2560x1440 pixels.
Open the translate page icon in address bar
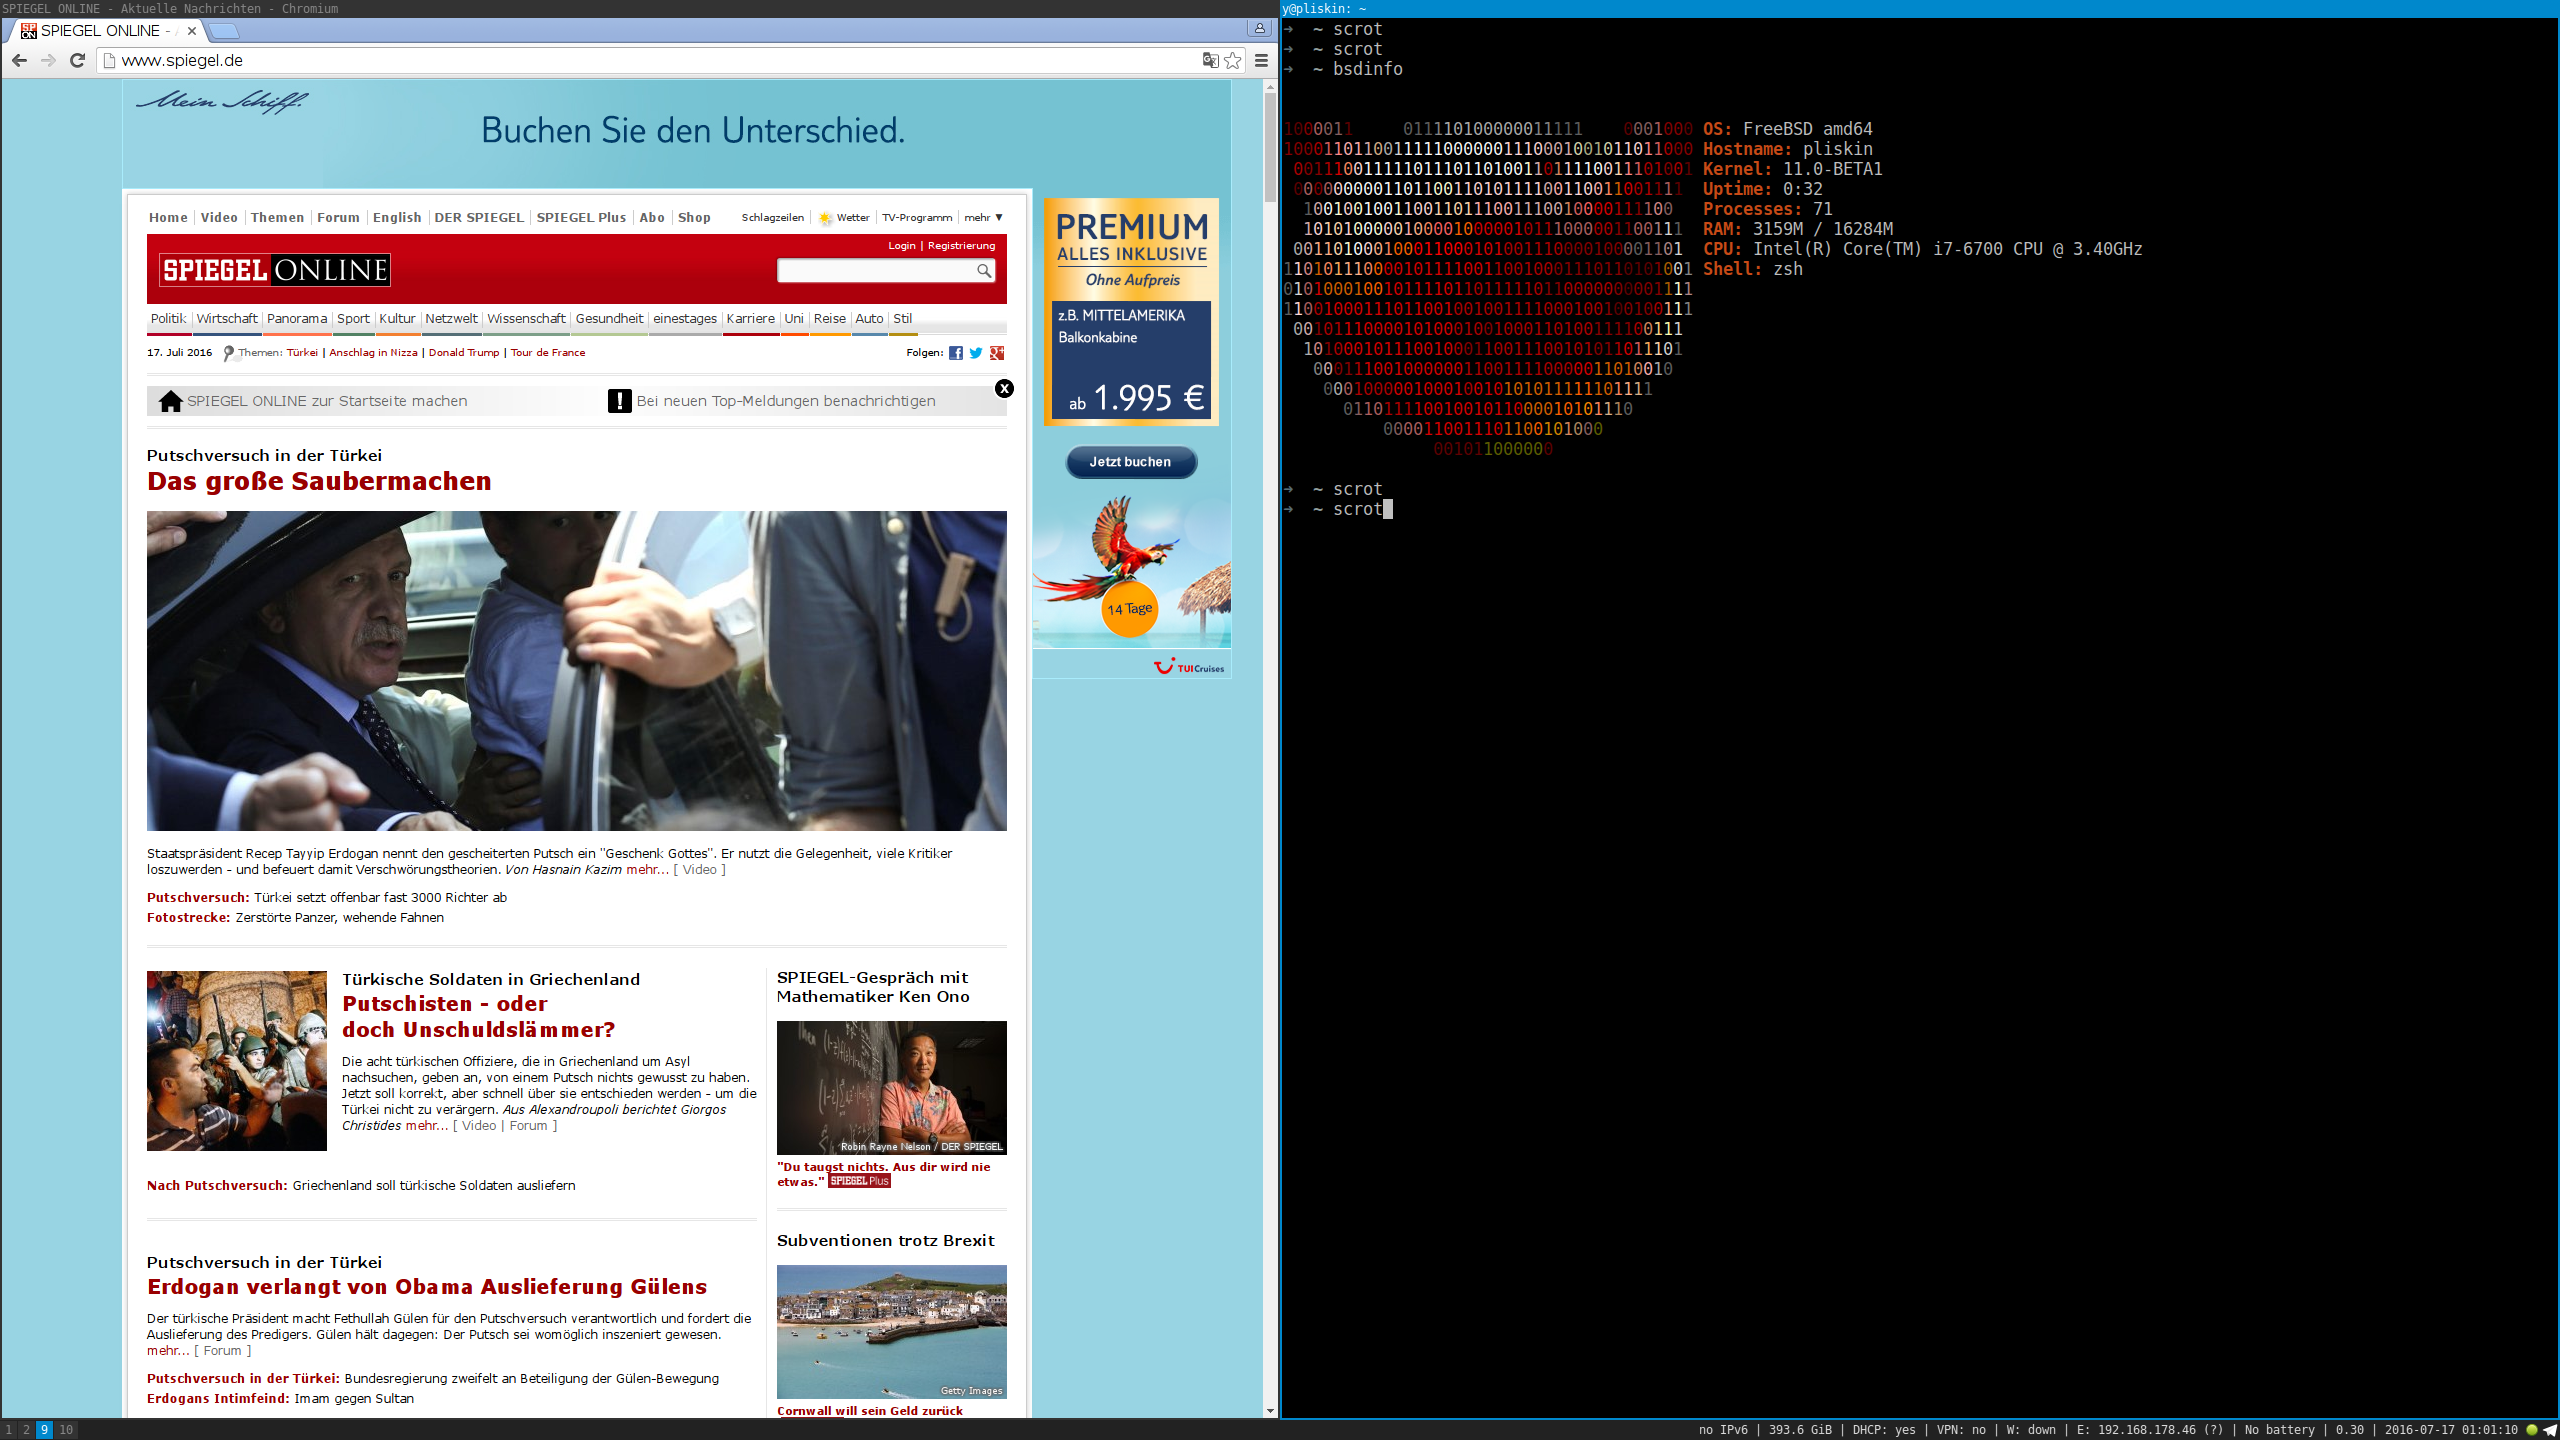coord(1210,61)
